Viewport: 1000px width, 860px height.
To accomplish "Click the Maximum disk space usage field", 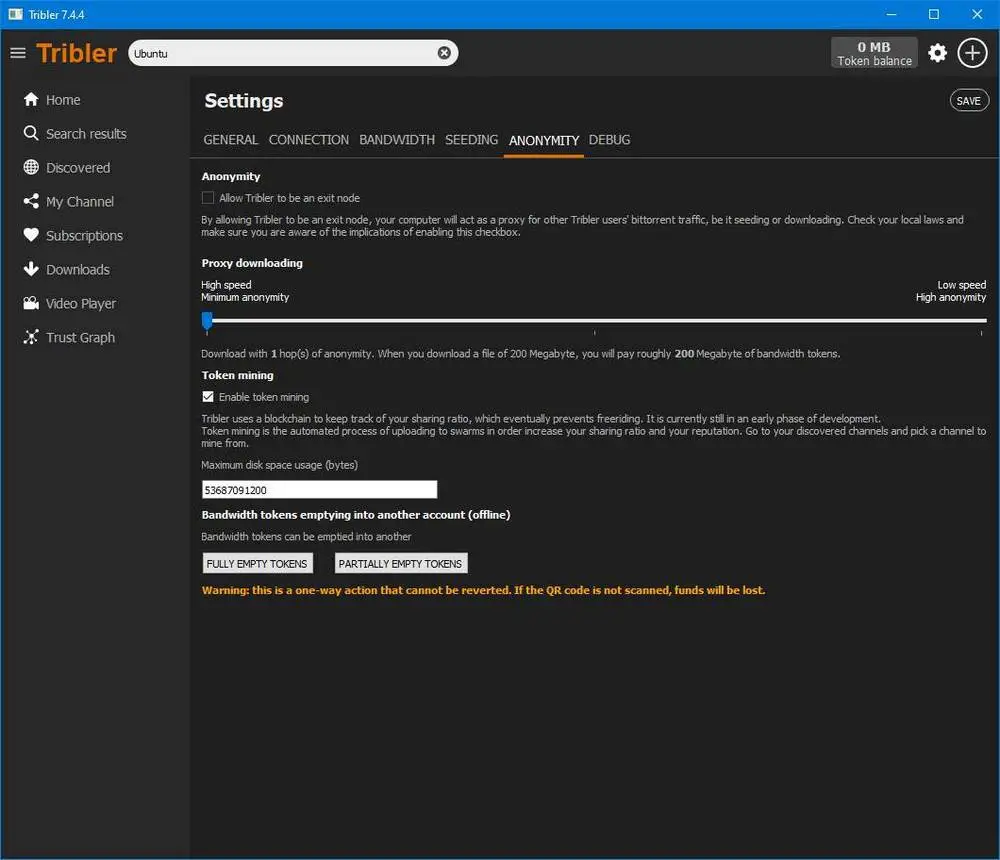I will pos(320,489).
